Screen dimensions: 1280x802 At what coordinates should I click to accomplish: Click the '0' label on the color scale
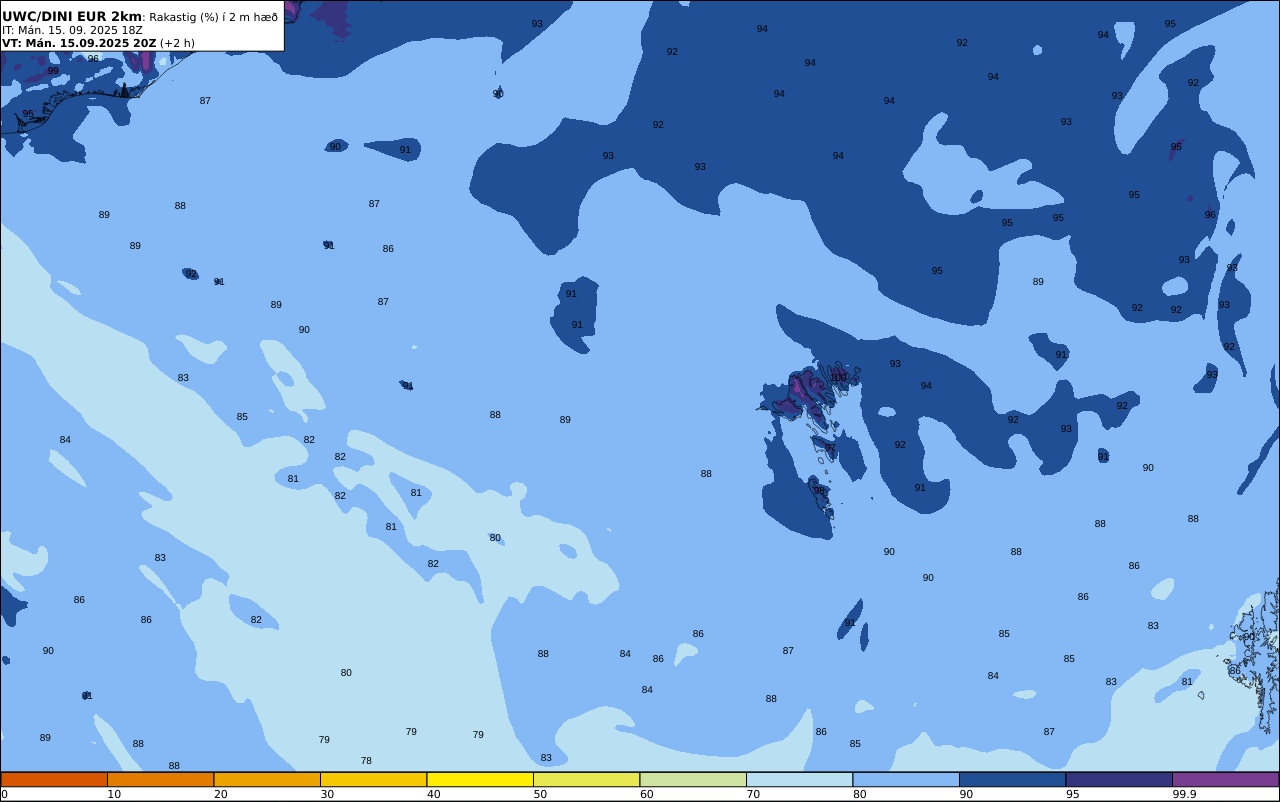[4, 794]
